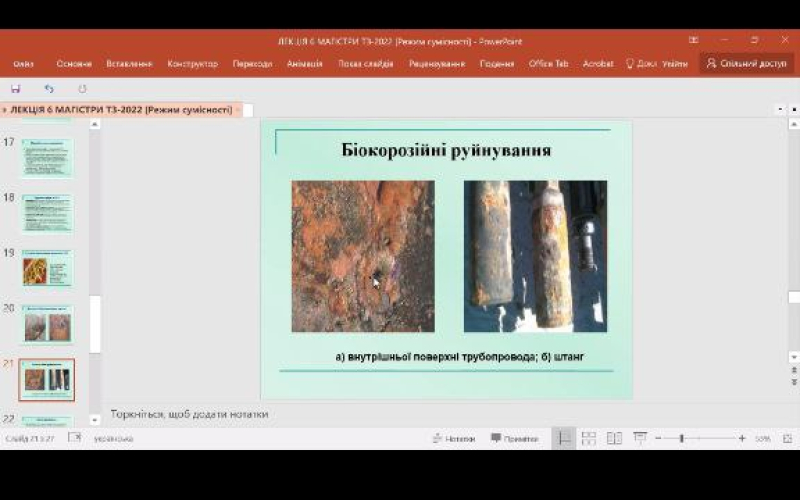Click the zoom in plus button
The width and height of the screenshot is (800, 500).
tap(742, 438)
